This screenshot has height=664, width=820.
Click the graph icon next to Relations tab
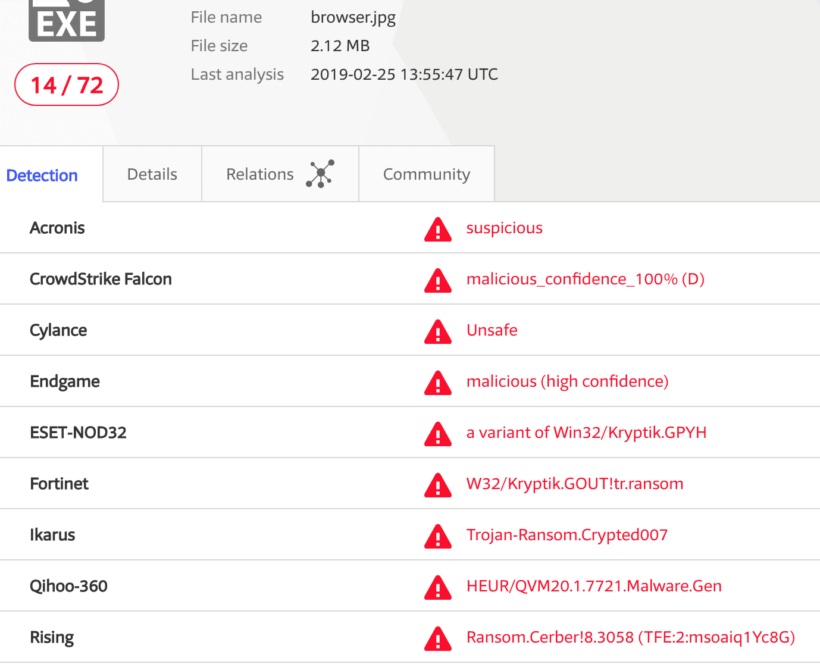318,174
